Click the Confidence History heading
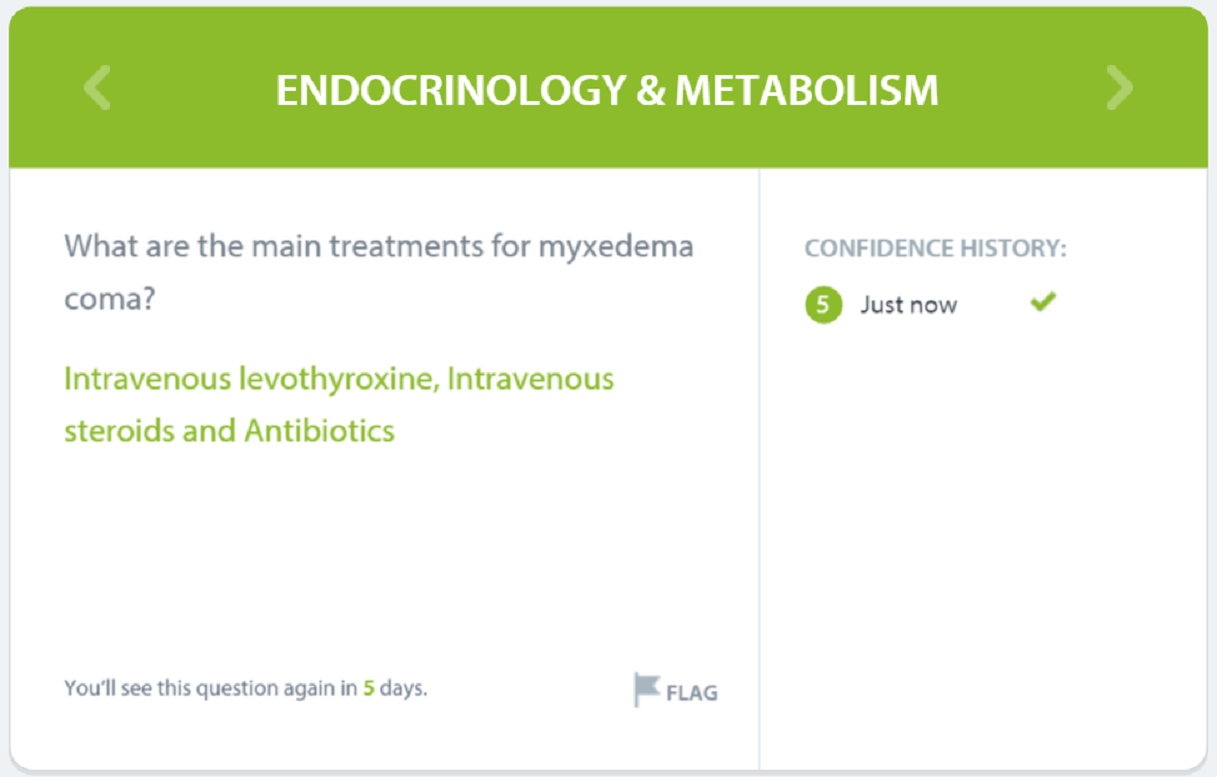The image size is (1217, 777). 935,248
